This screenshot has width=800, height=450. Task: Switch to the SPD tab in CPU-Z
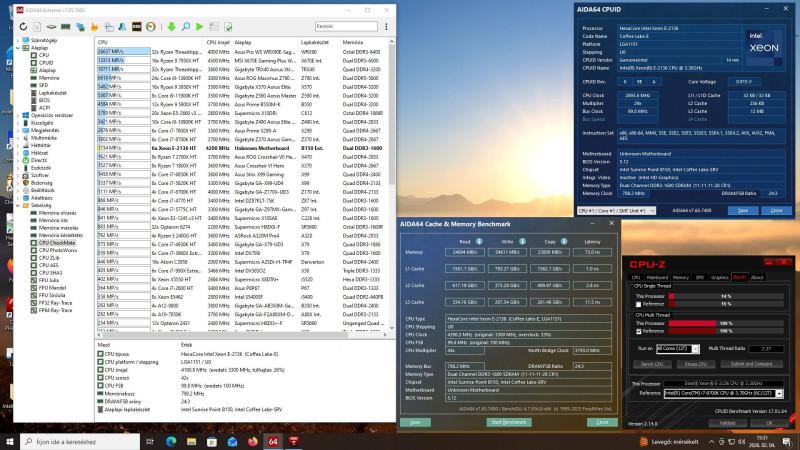point(699,277)
